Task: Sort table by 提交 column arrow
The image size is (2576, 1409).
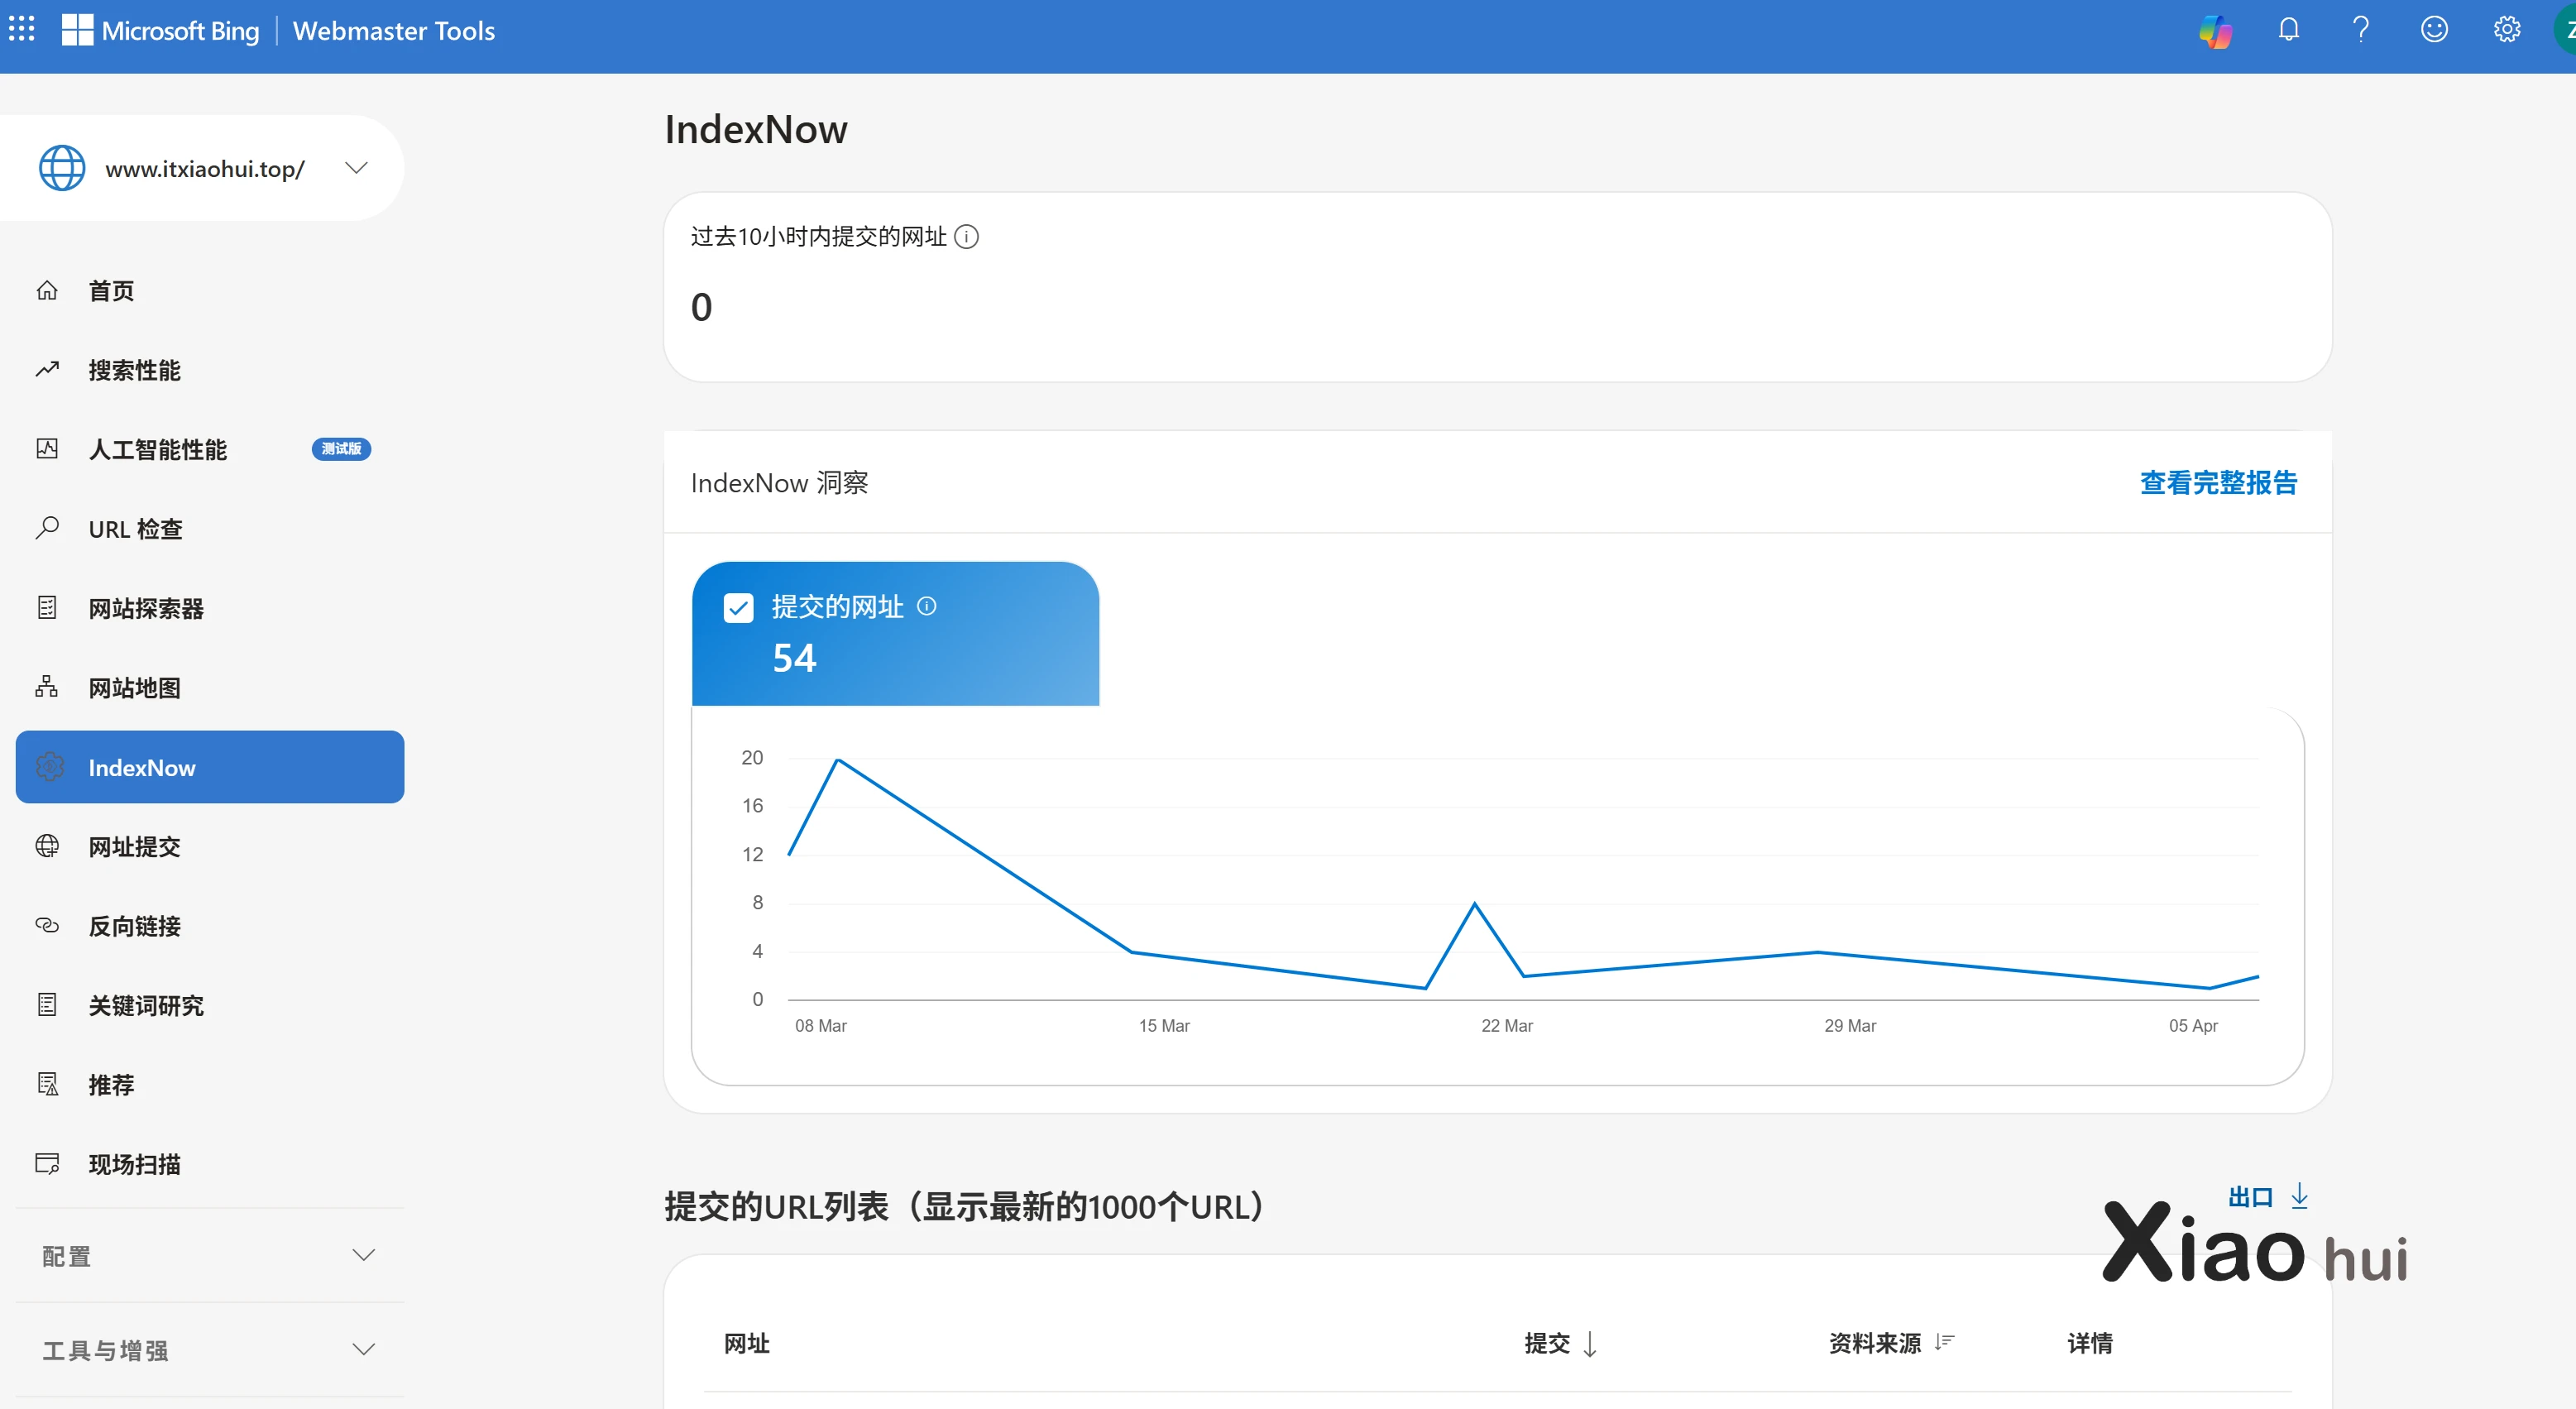Action: coord(1590,1344)
